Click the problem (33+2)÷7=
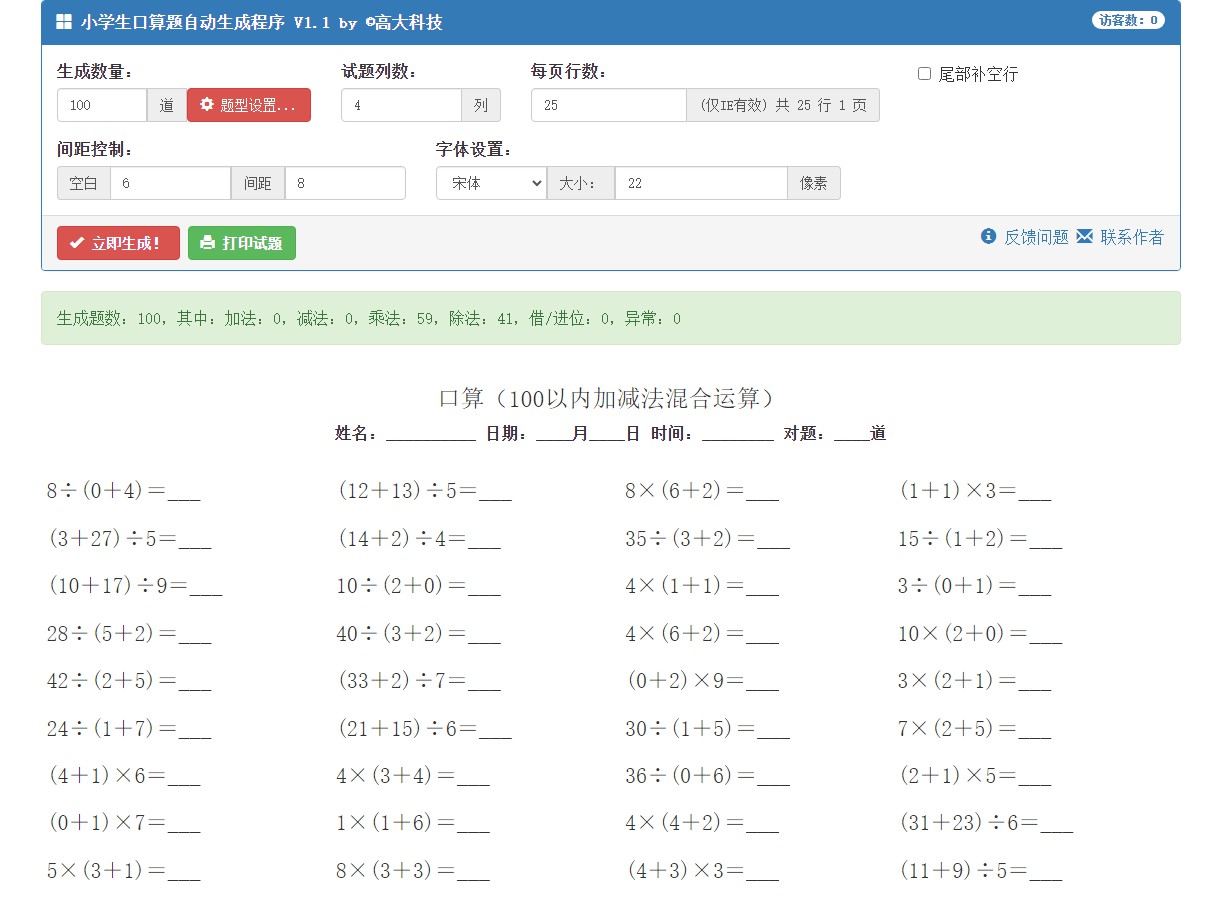The image size is (1224, 899). pyautogui.click(x=420, y=681)
